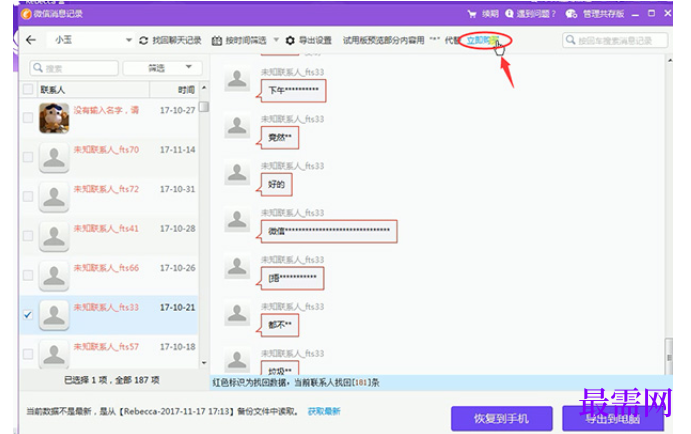Select the 未知联系人_fts72 contact row

(109, 197)
